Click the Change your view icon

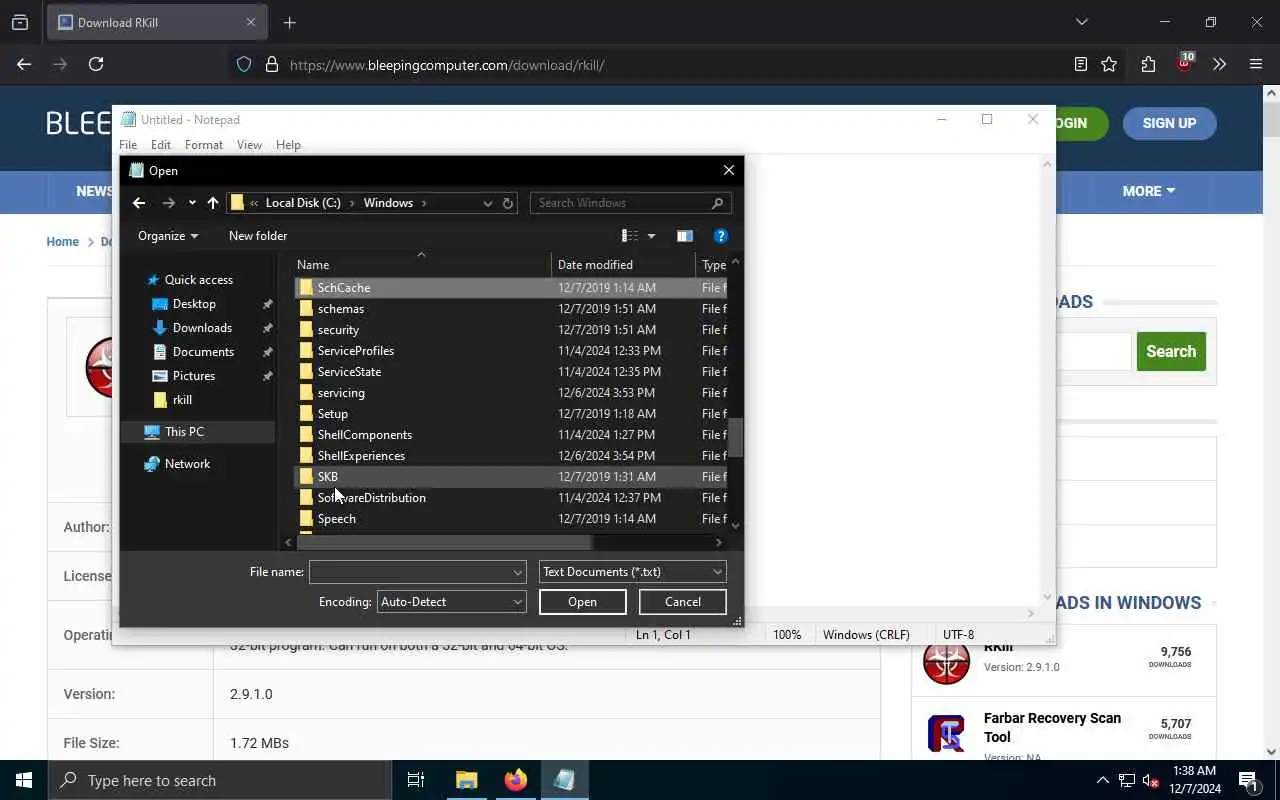630,236
